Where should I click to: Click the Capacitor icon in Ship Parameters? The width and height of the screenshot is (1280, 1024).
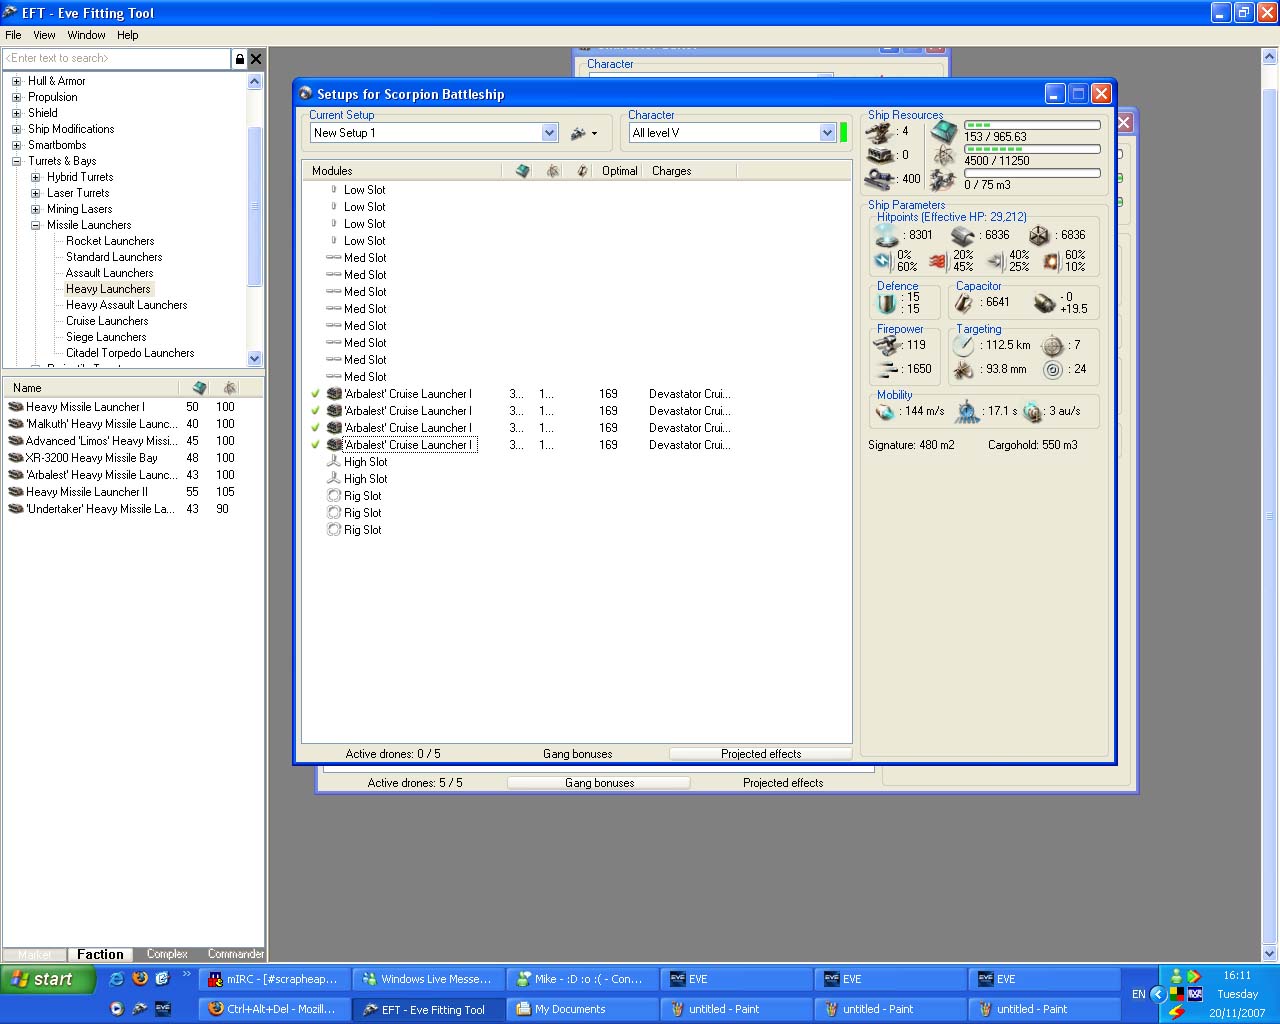964,302
